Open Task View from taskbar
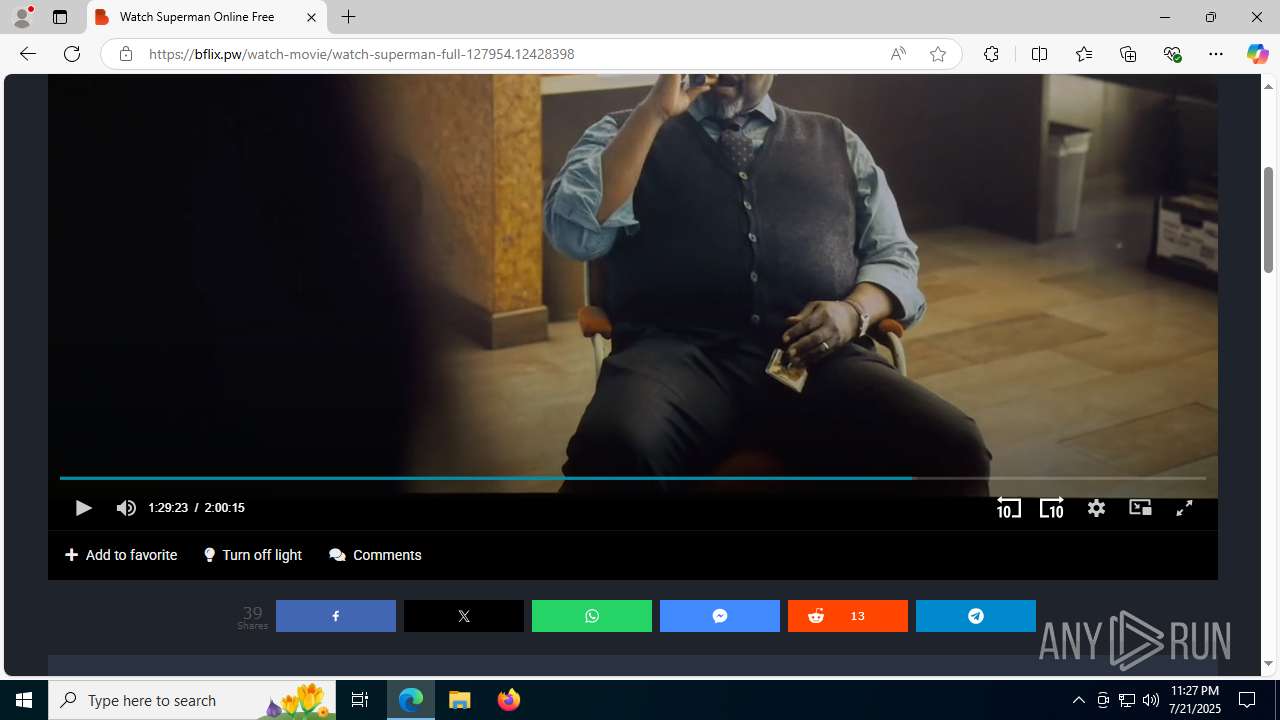The width and height of the screenshot is (1280, 720). 360,700
